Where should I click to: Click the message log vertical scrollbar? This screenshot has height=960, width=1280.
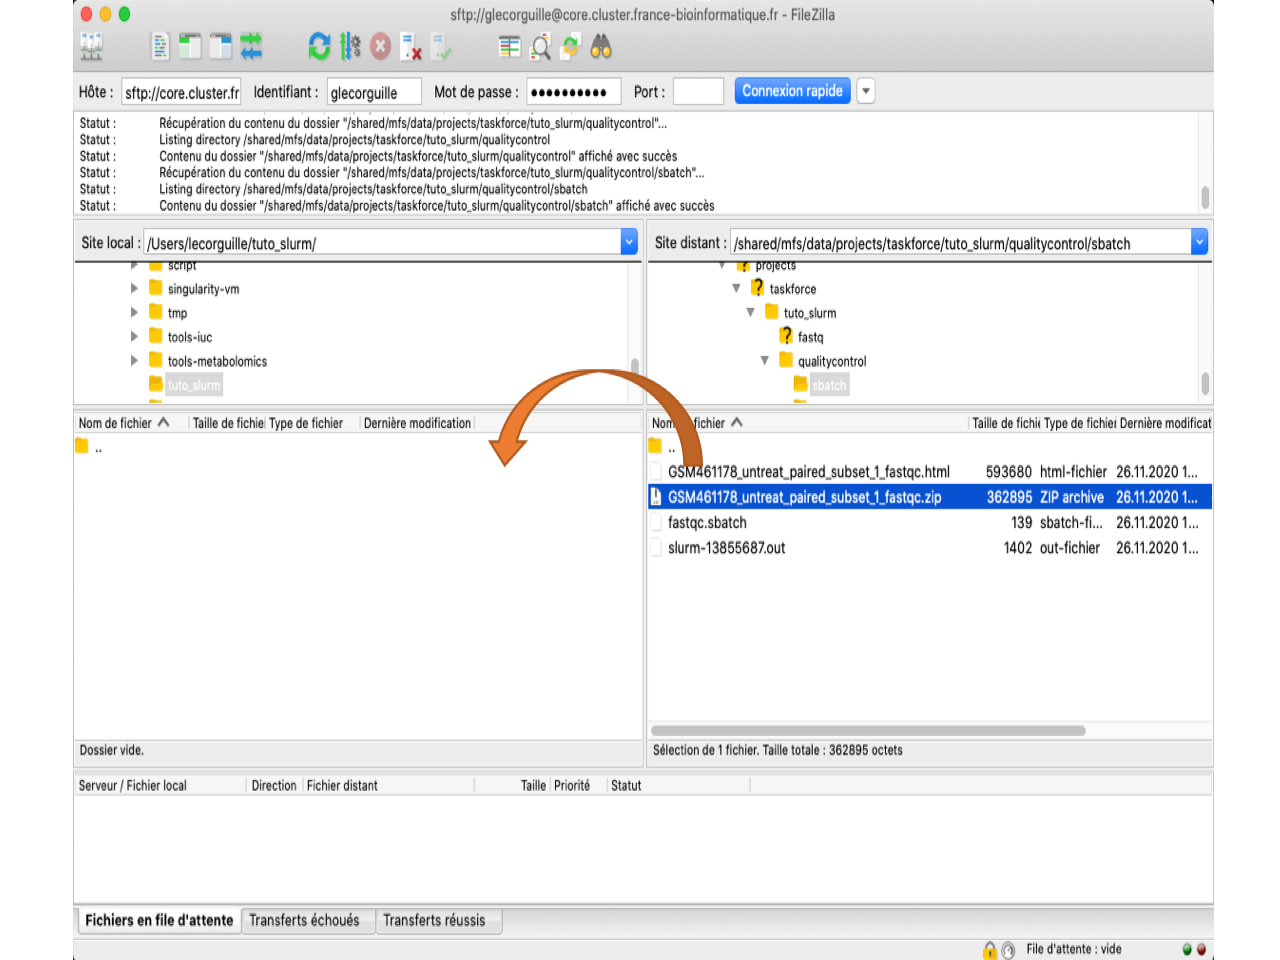(1205, 196)
